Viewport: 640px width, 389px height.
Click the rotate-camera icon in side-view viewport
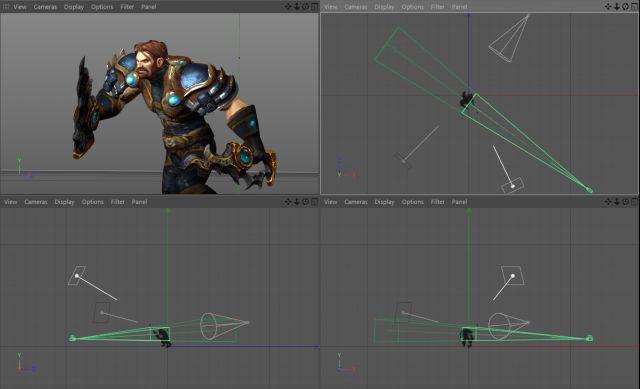pyautogui.click(x=305, y=202)
